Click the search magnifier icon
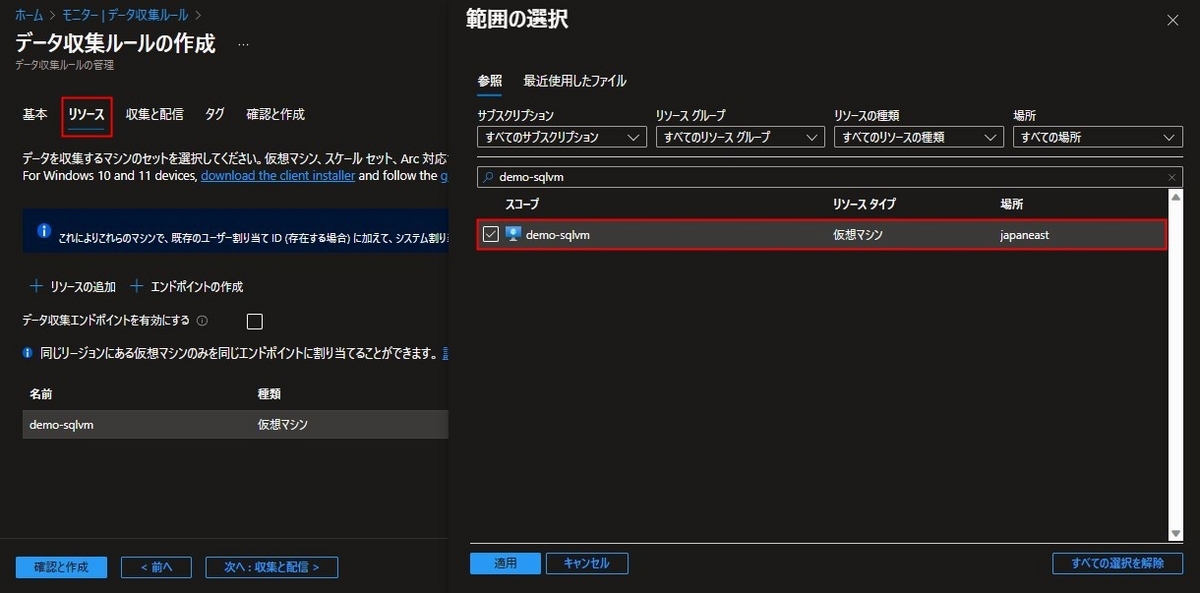This screenshot has width=1200, height=593. (488, 177)
